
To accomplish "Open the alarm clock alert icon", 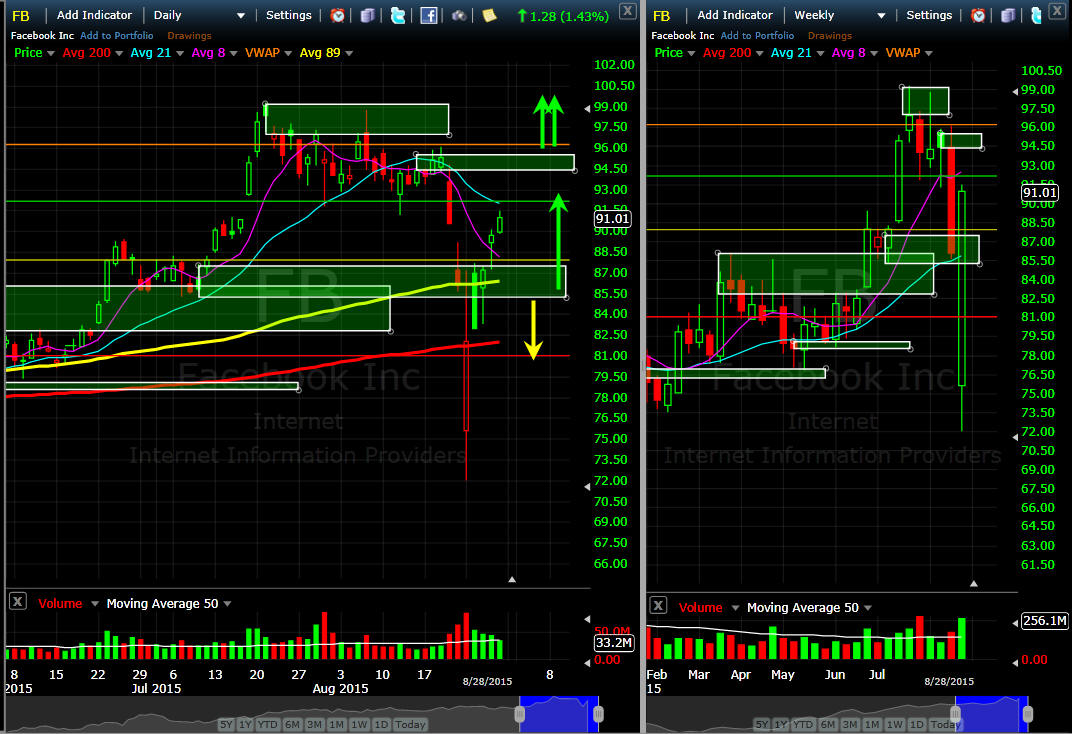I will click(337, 15).
